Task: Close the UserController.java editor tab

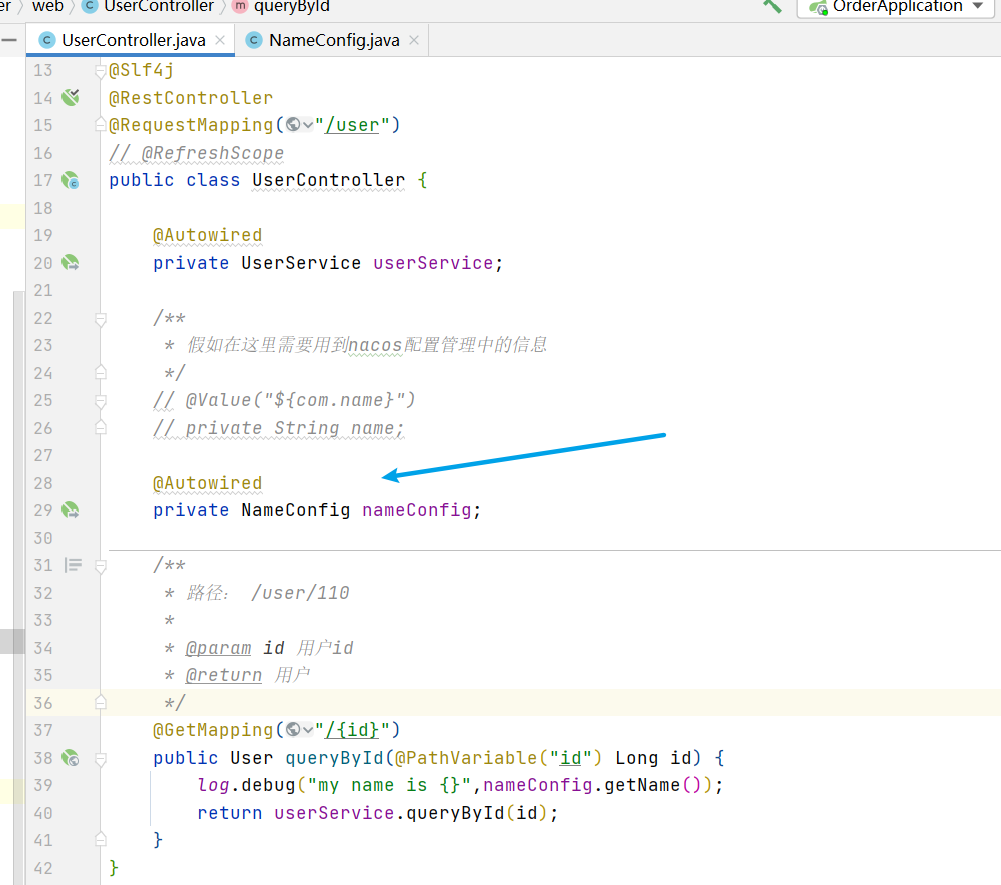Action: pos(220,40)
